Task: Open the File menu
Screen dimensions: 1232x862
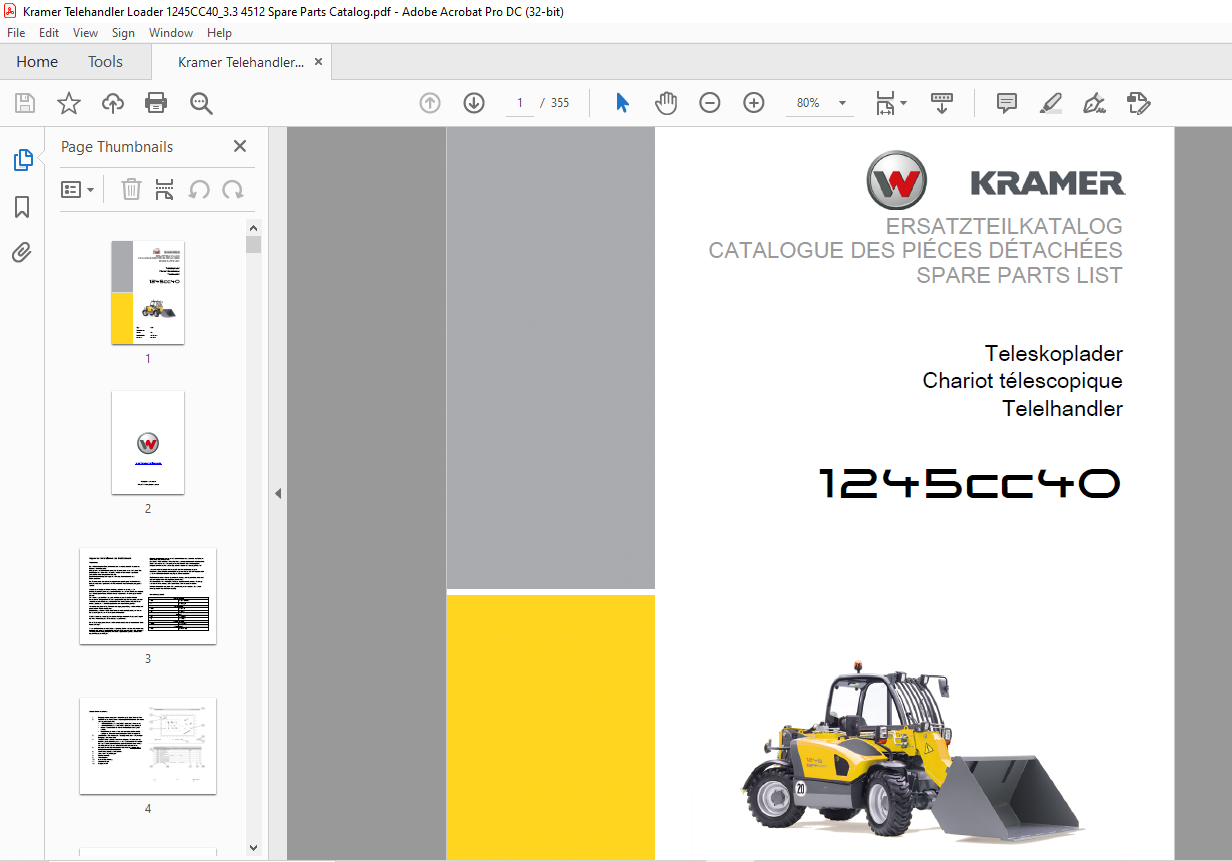Action: [x=16, y=33]
